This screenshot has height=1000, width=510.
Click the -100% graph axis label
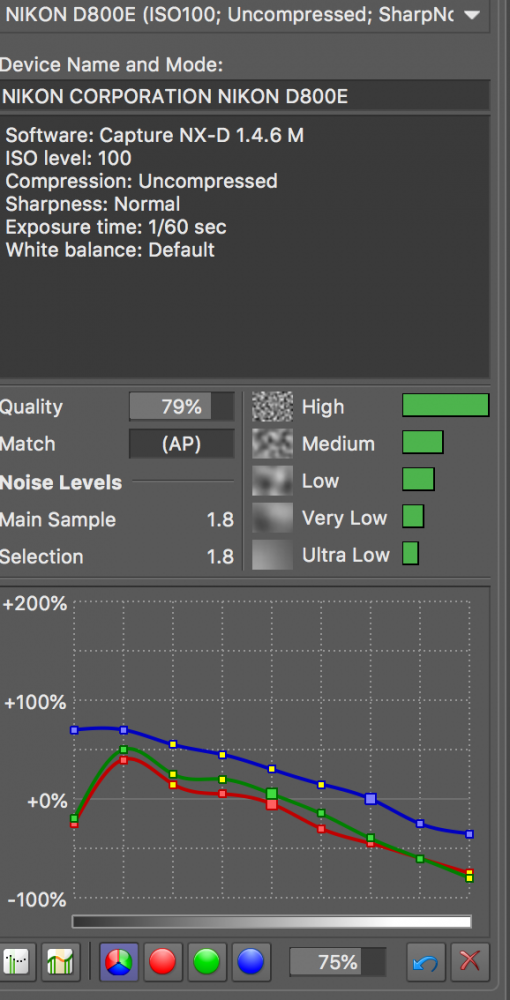click(37, 900)
